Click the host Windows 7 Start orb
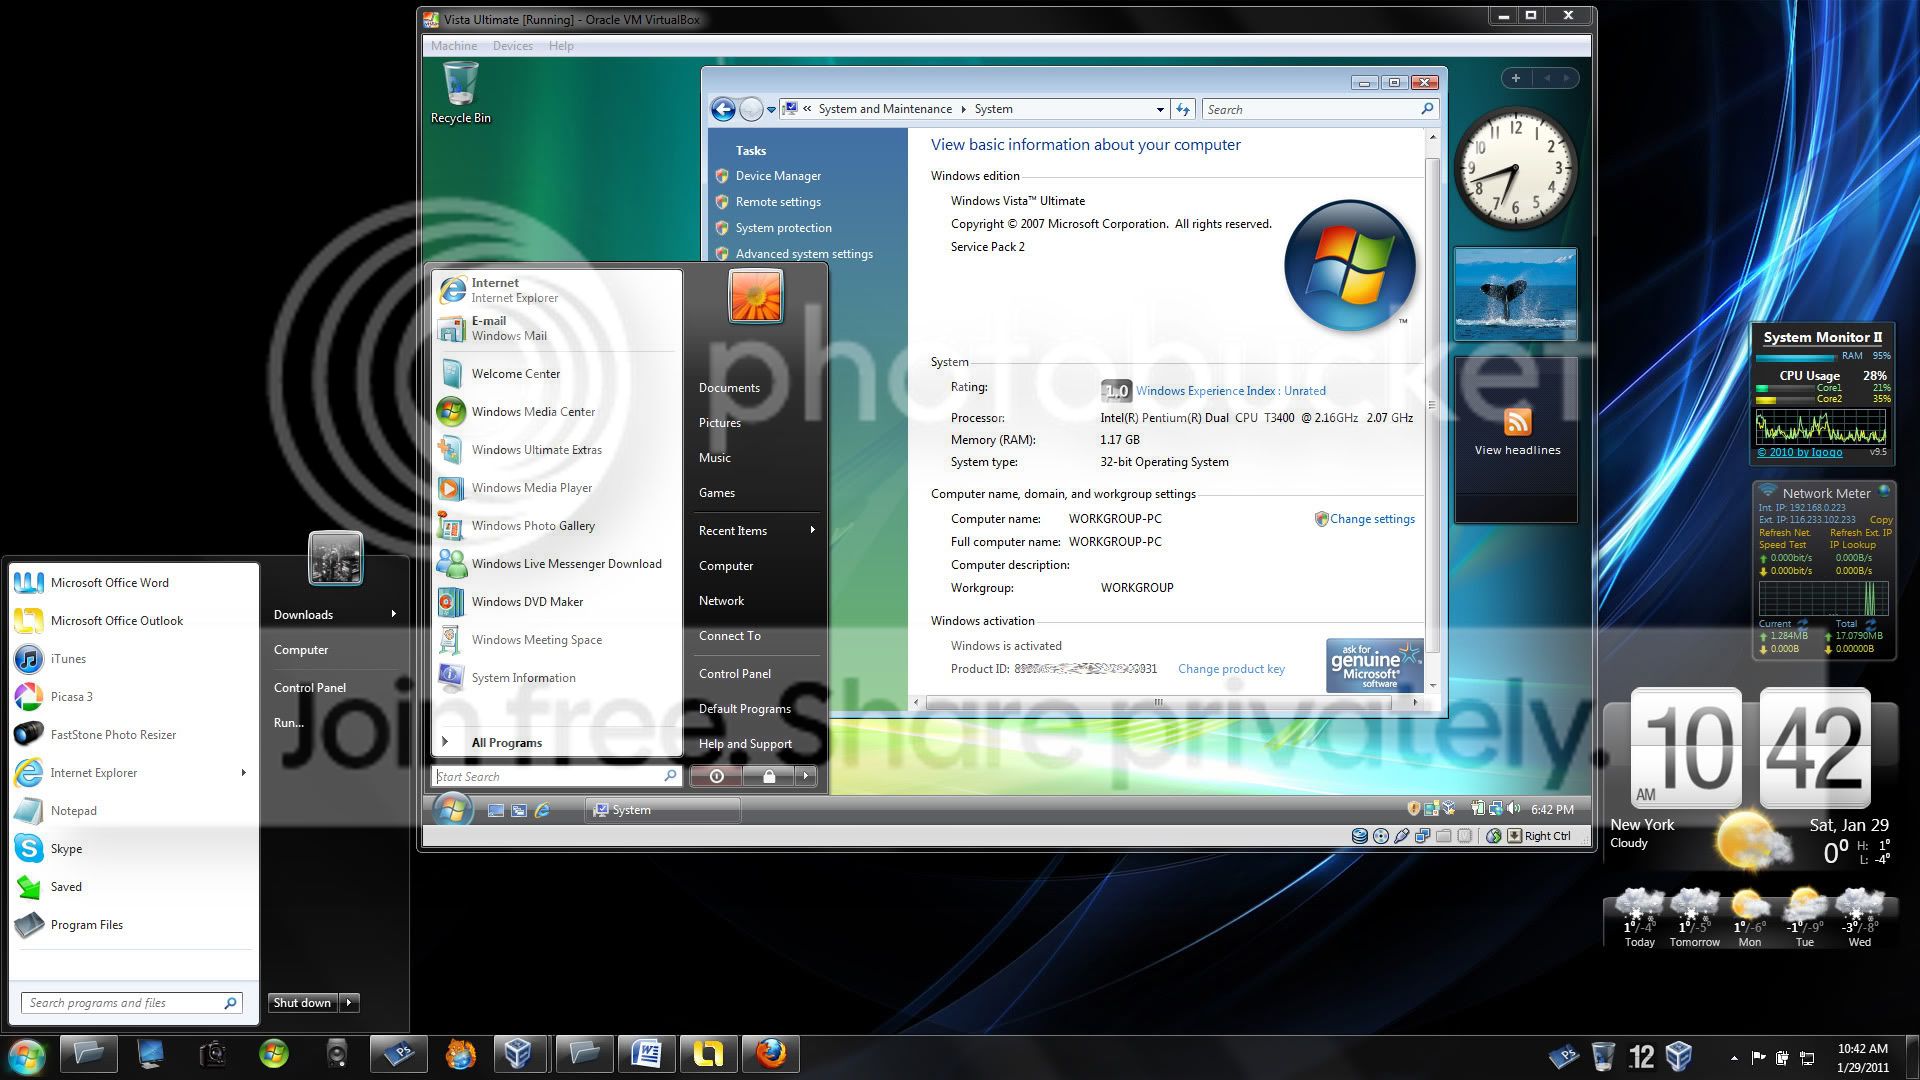The width and height of the screenshot is (1920, 1080). pos(26,1055)
